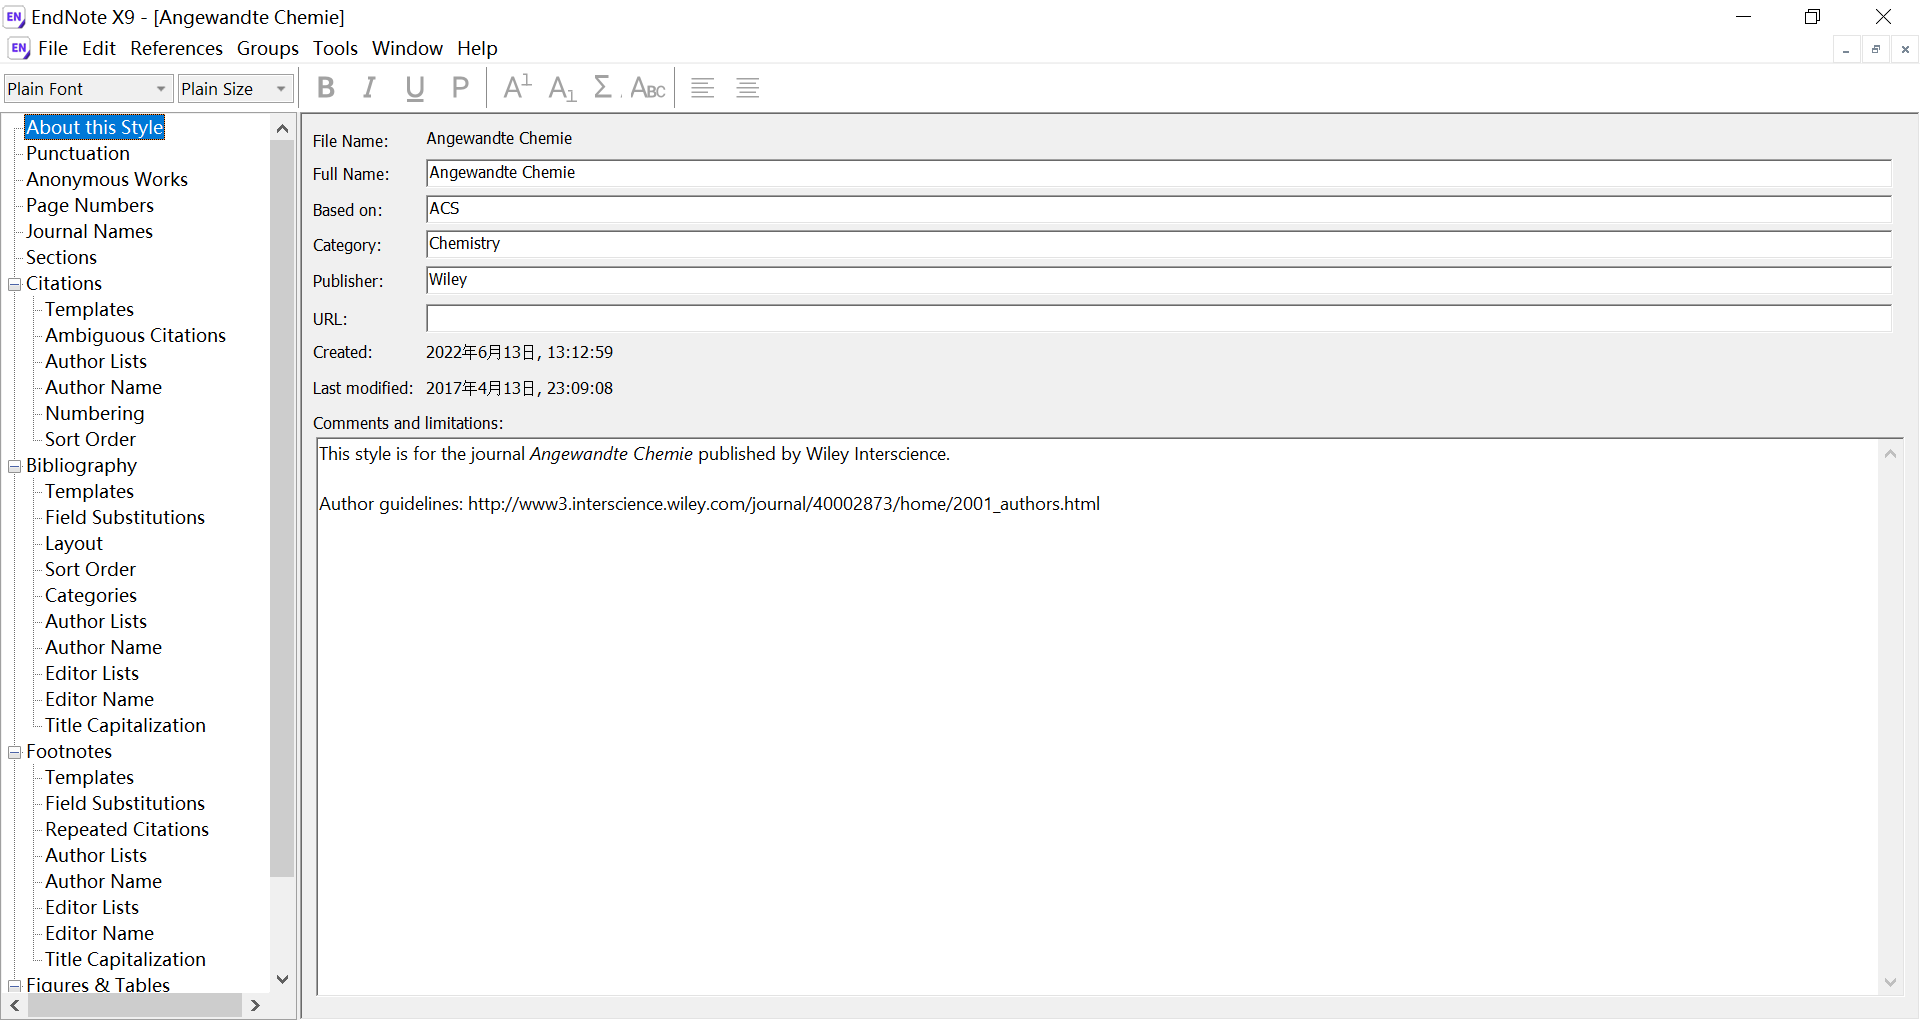
Task: Toggle Underline formatting in toolbar
Action: [x=415, y=88]
